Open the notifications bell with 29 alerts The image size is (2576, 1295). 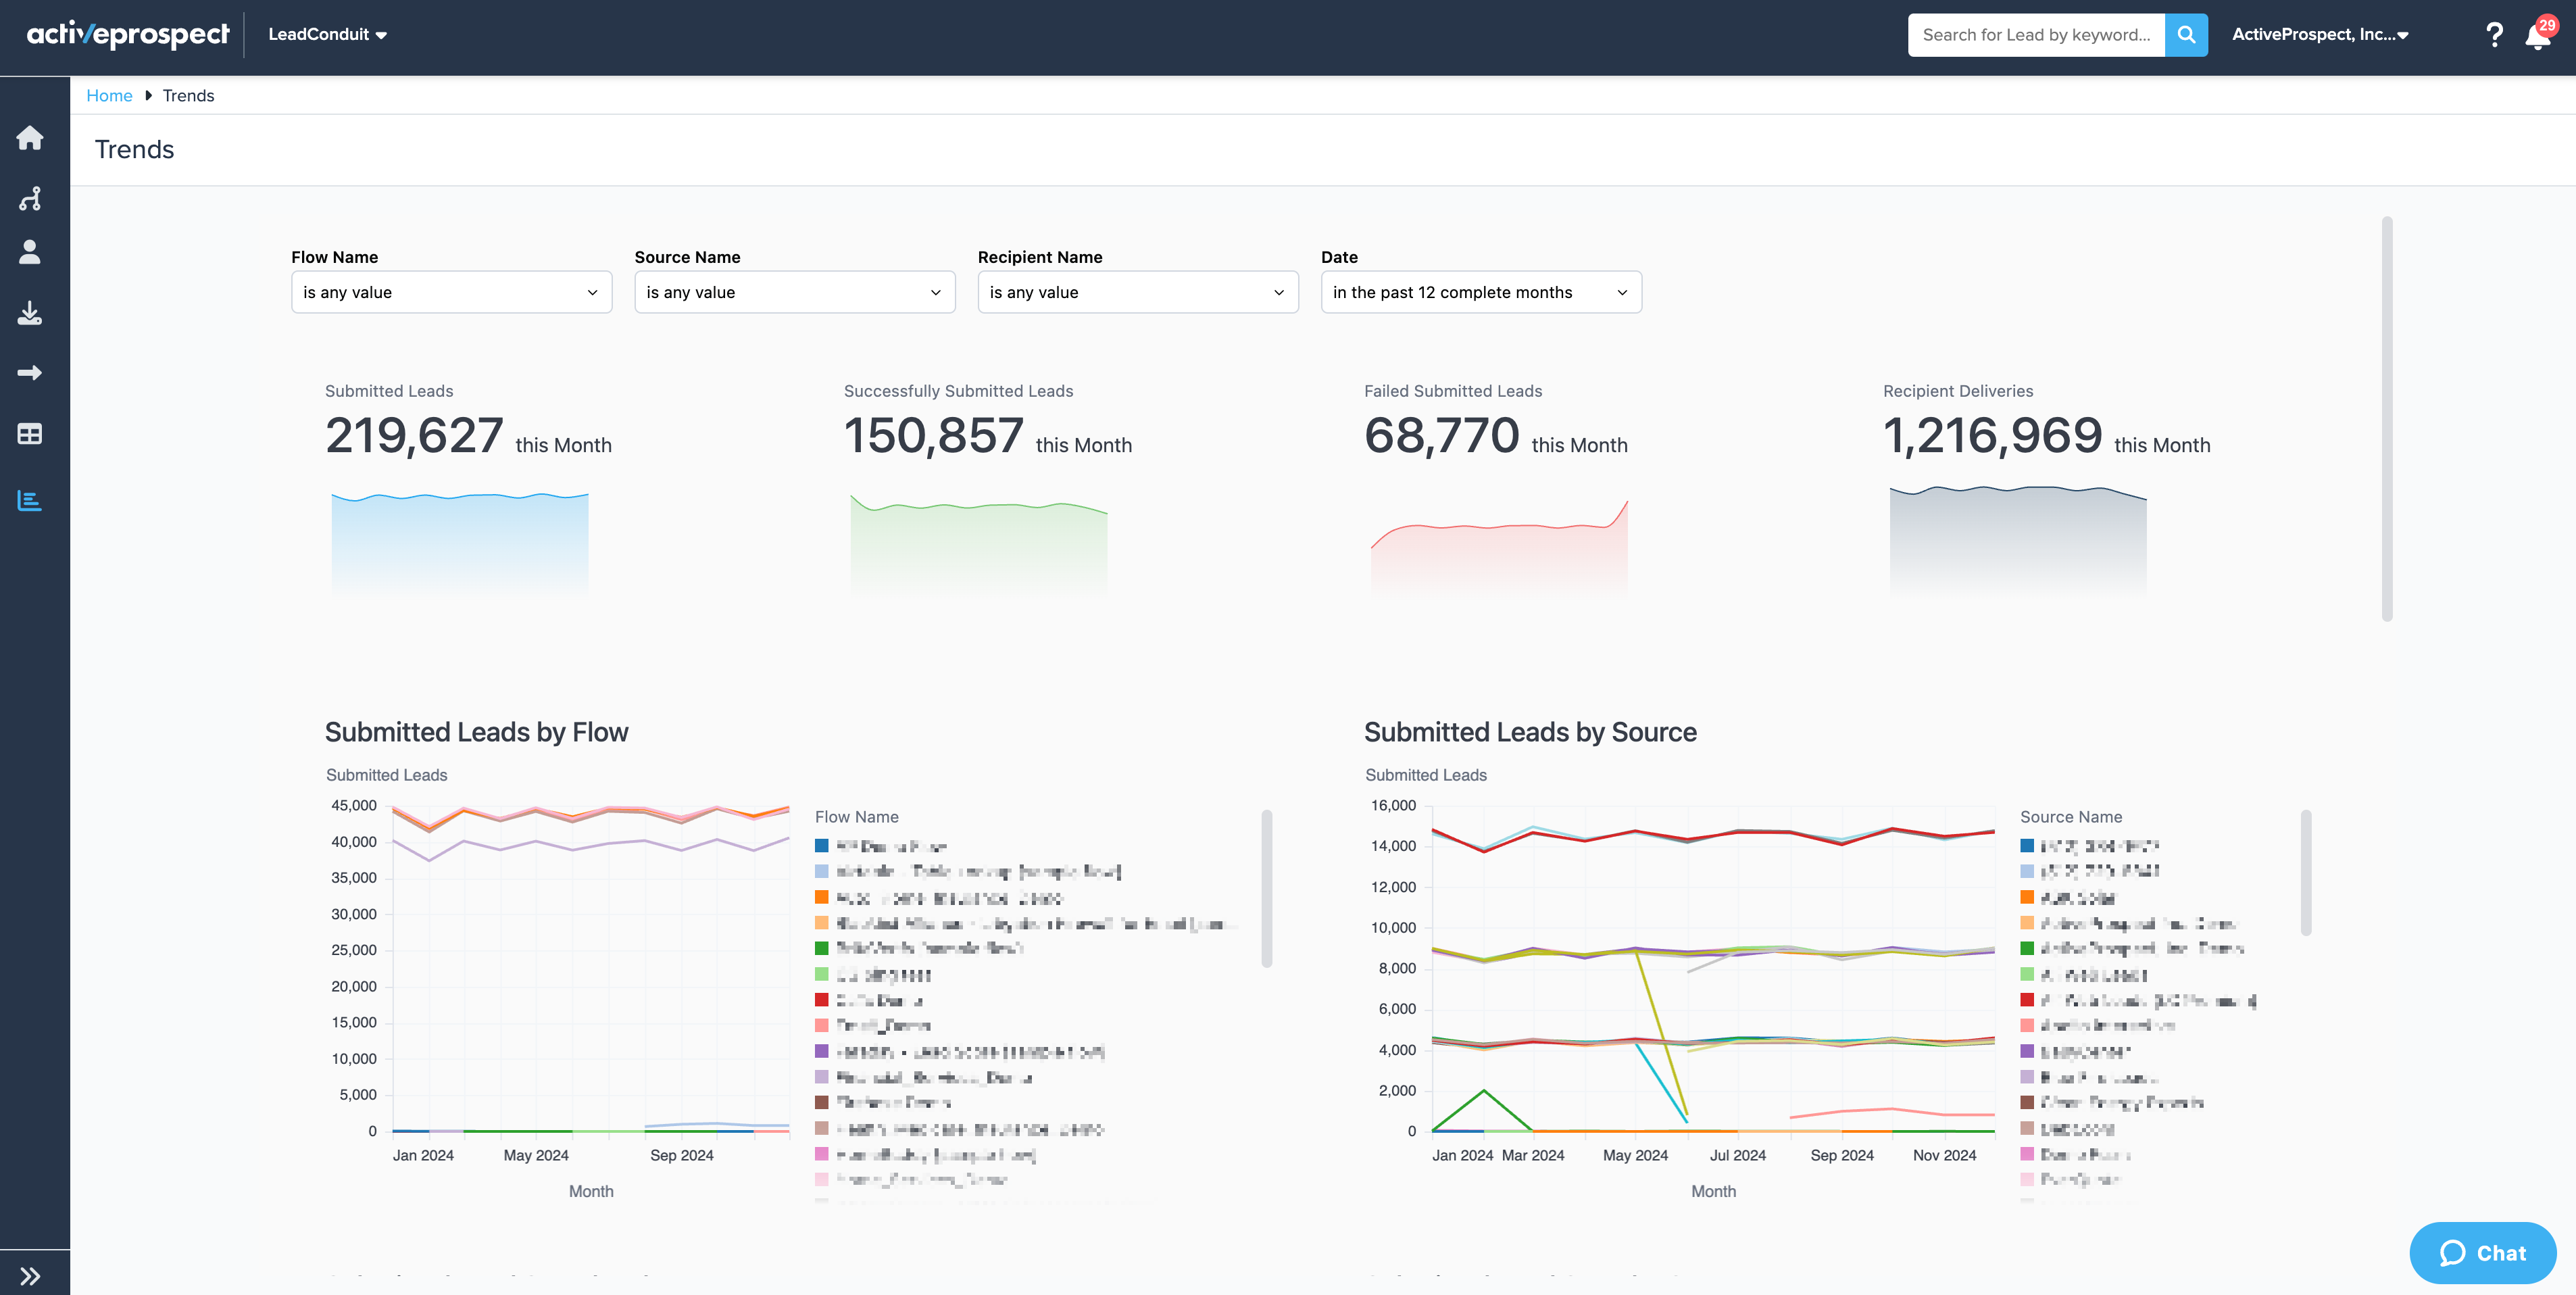pos(2539,36)
